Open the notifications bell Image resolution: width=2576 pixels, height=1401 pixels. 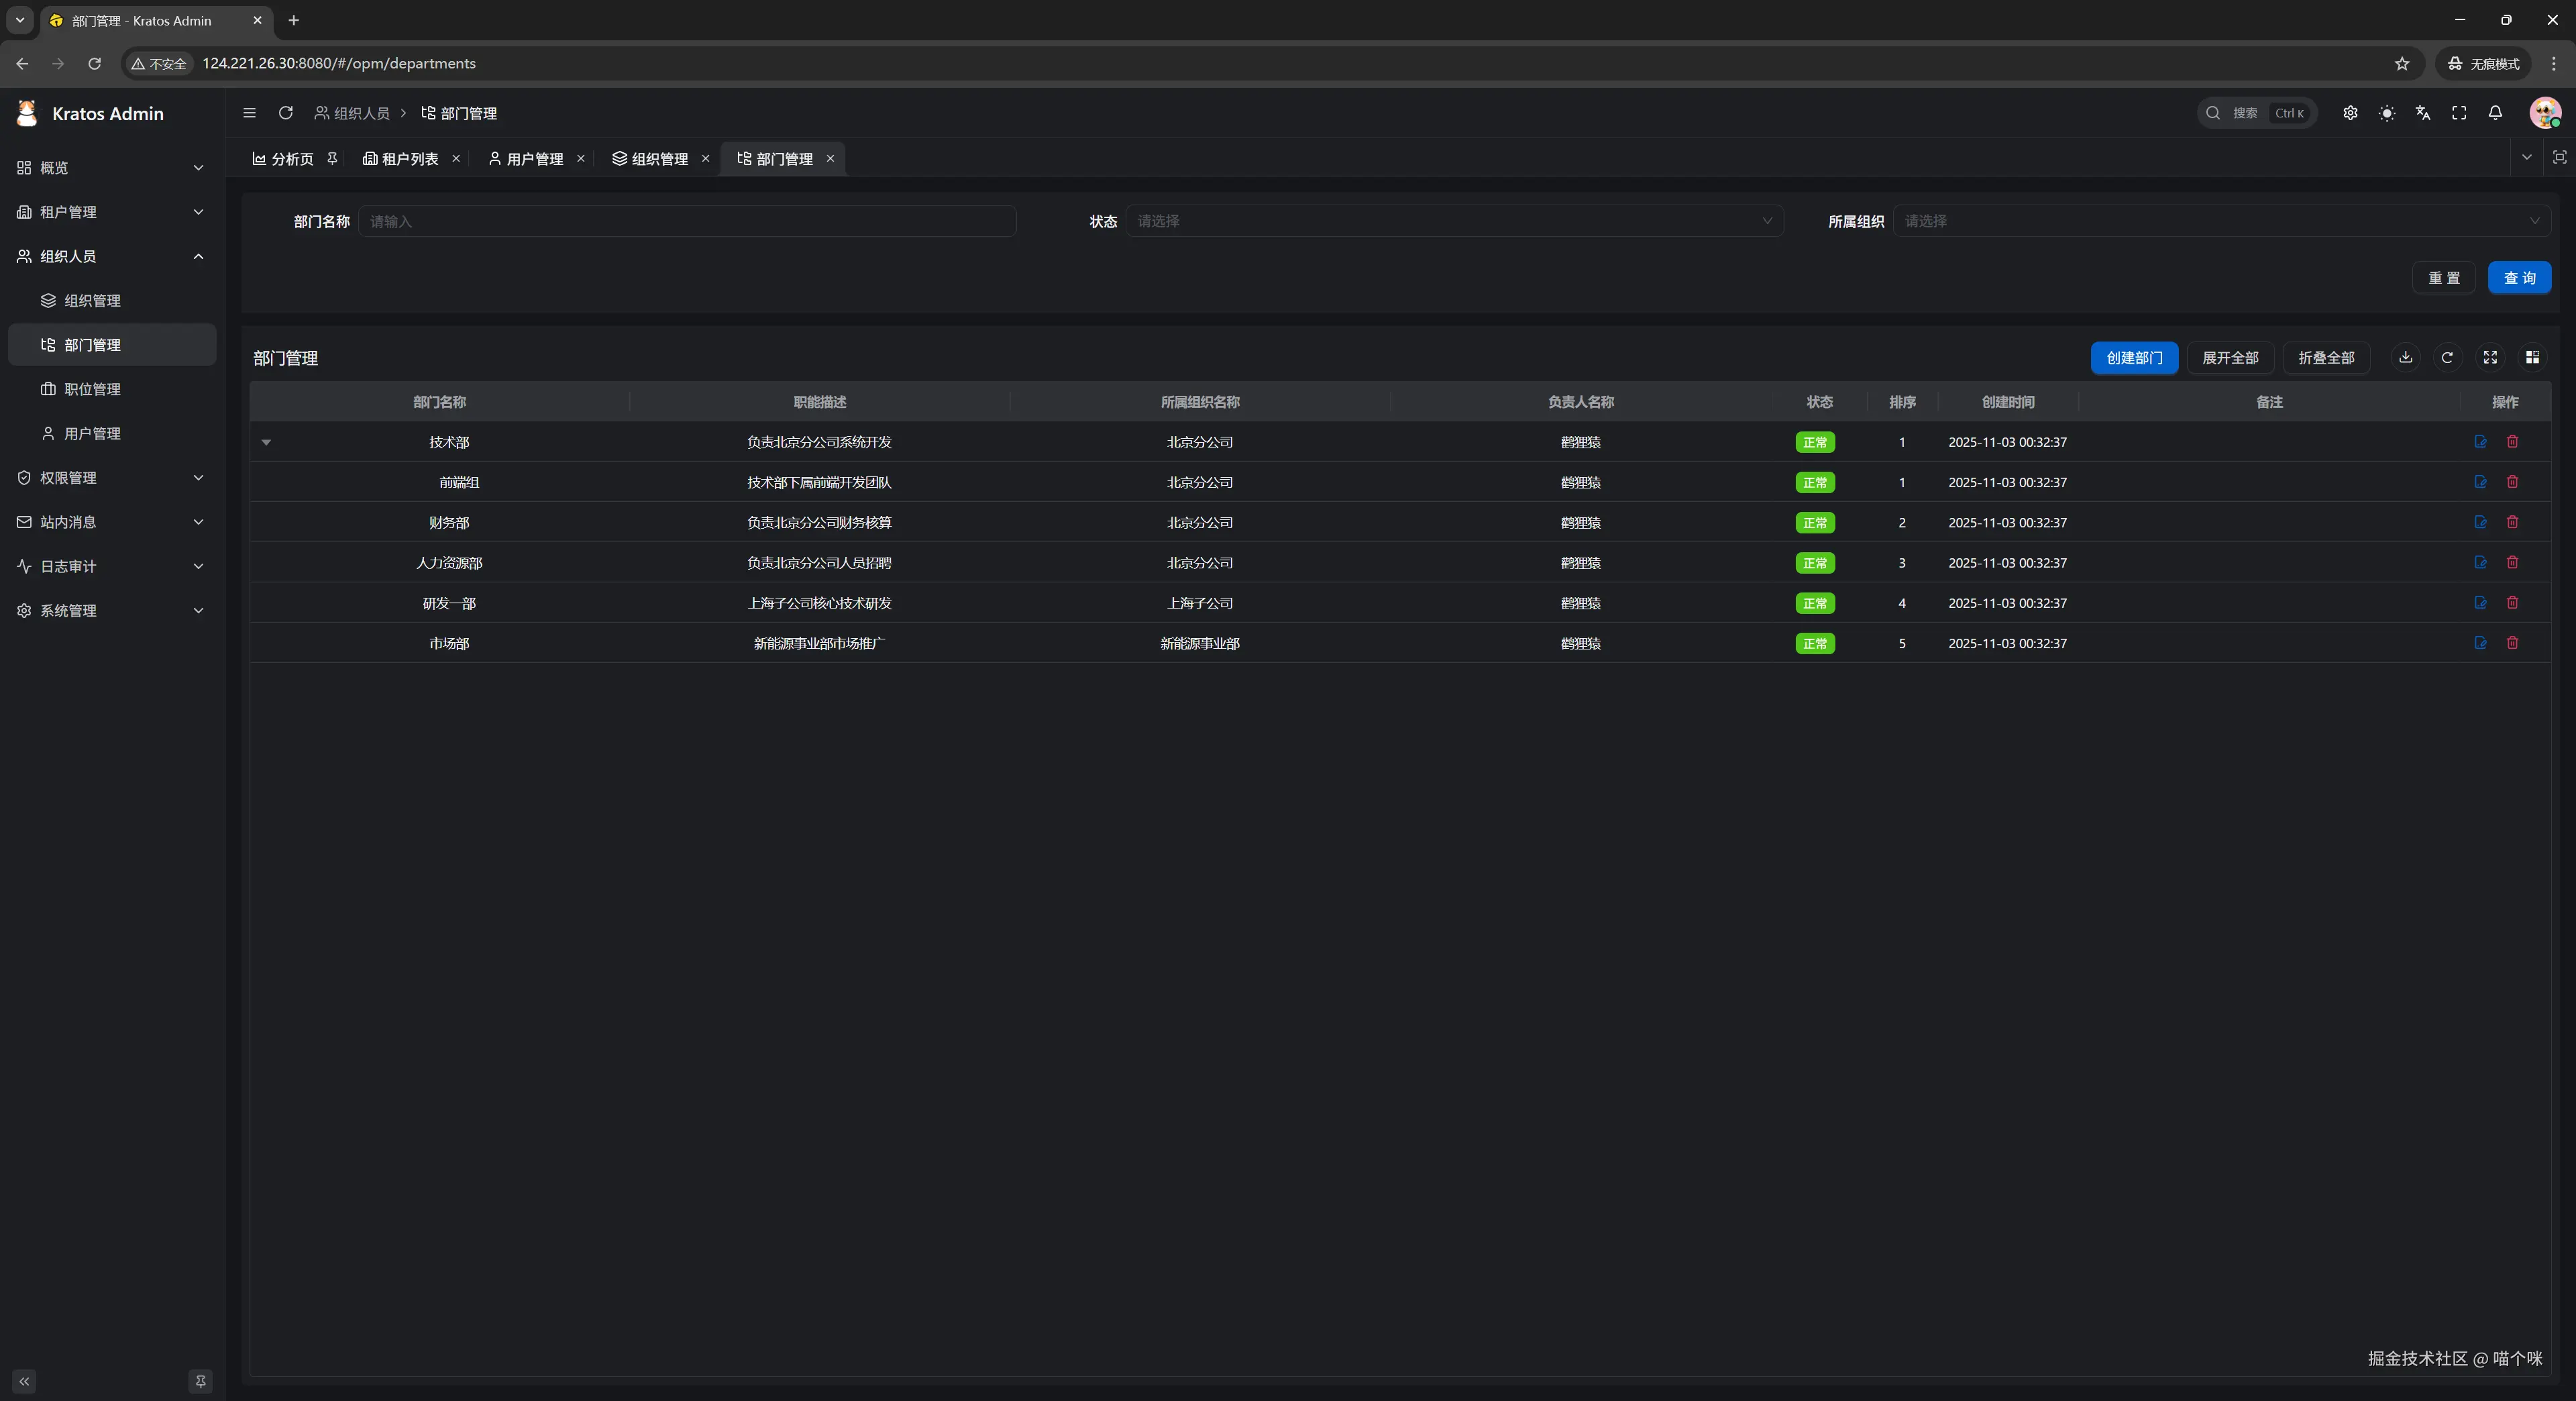pos(2495,113)
